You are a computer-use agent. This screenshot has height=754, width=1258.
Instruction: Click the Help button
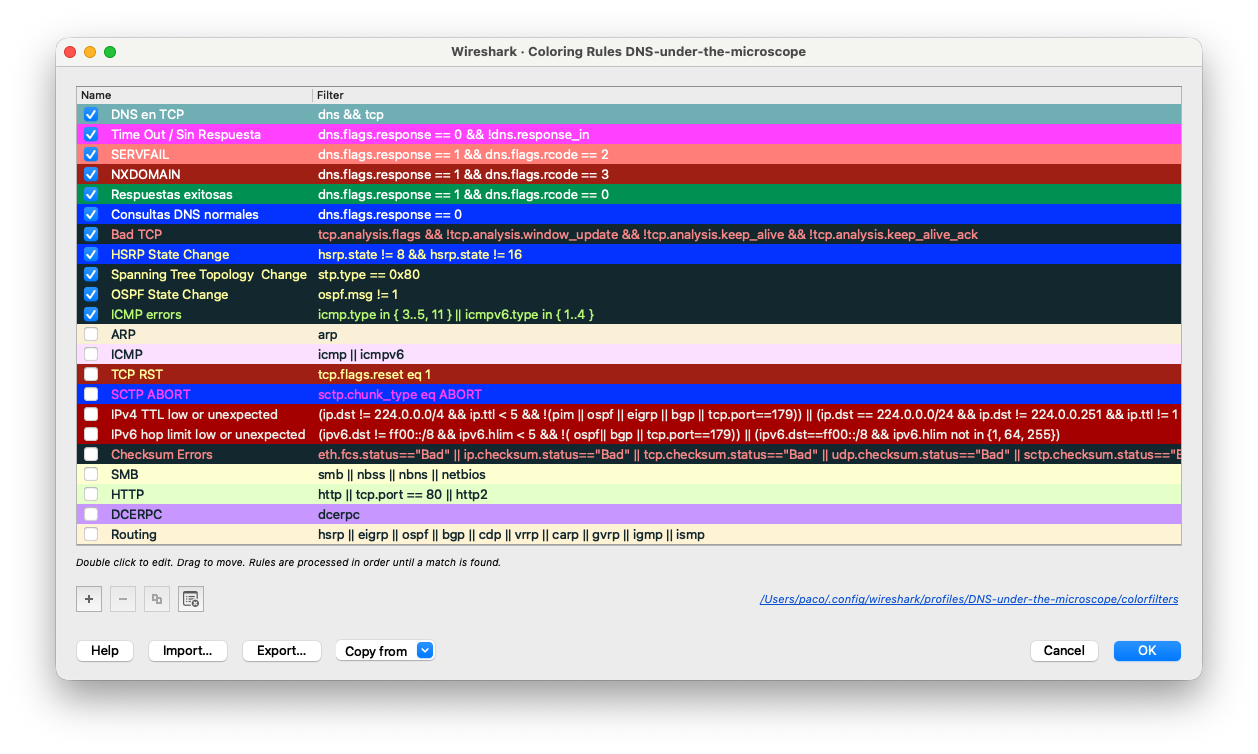(x=105, y=651)
